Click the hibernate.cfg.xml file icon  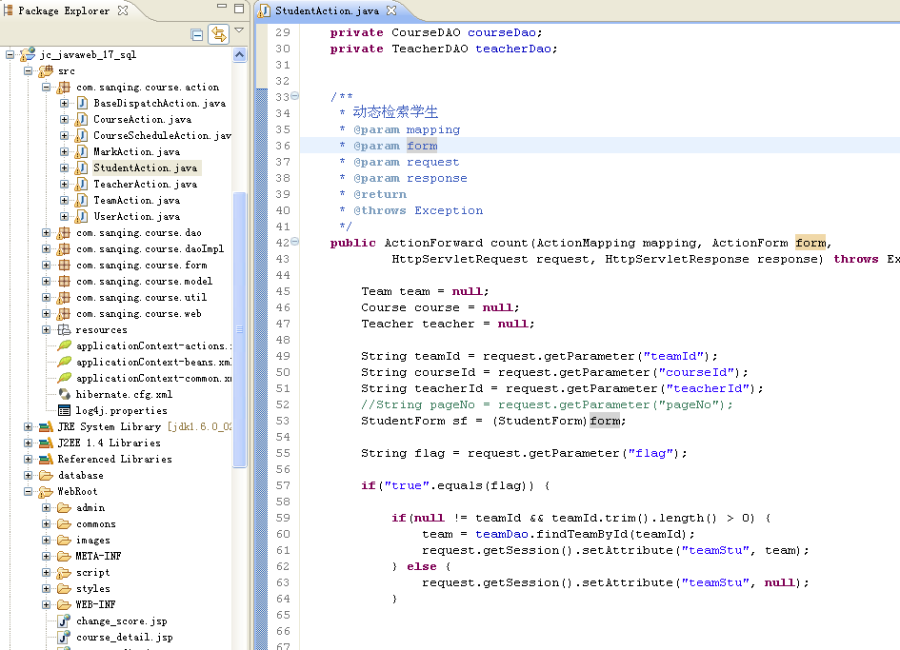(x=66, y=394)
